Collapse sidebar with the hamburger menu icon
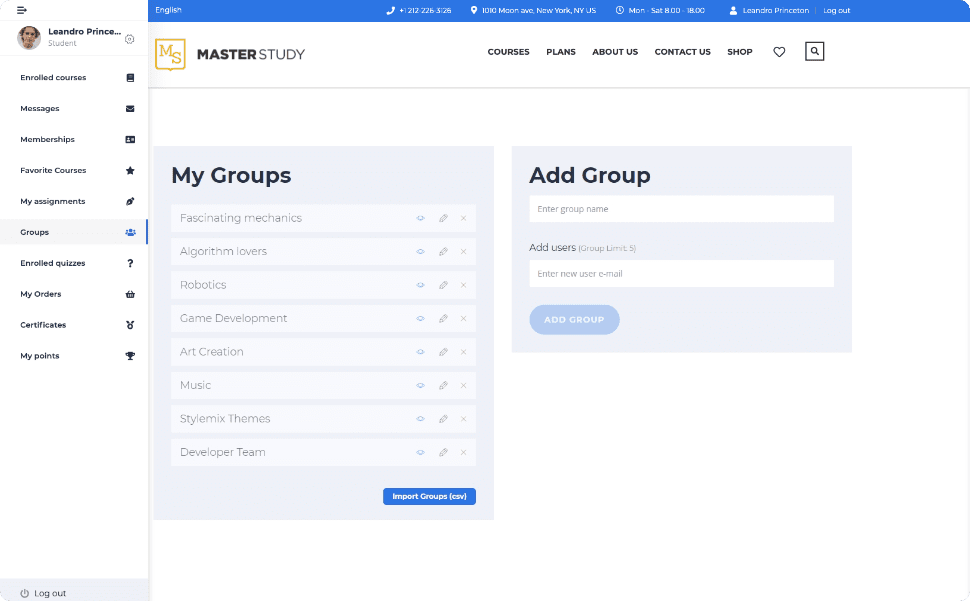970x601 pixels. point(22,10)
